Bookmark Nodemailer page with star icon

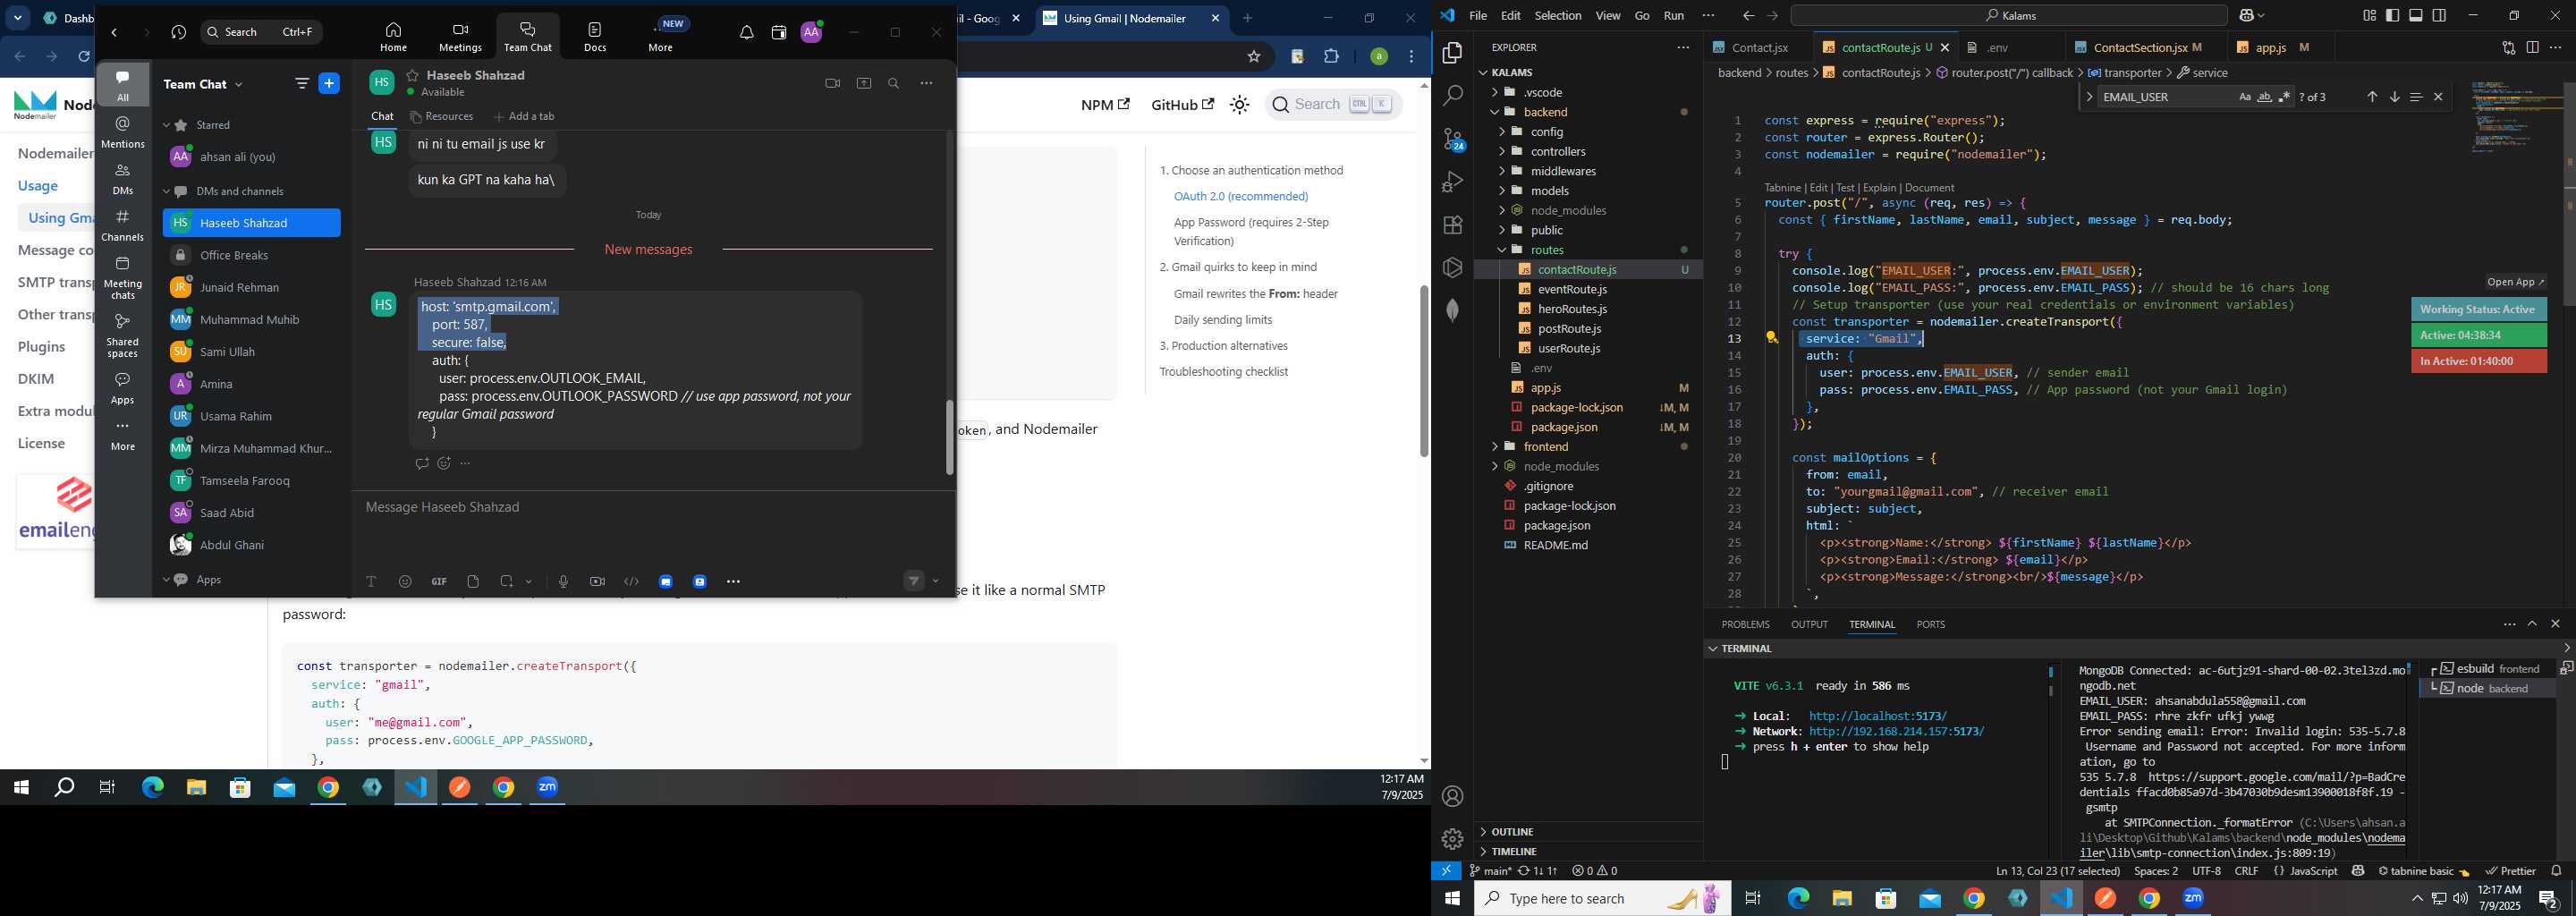point(1254,57)
